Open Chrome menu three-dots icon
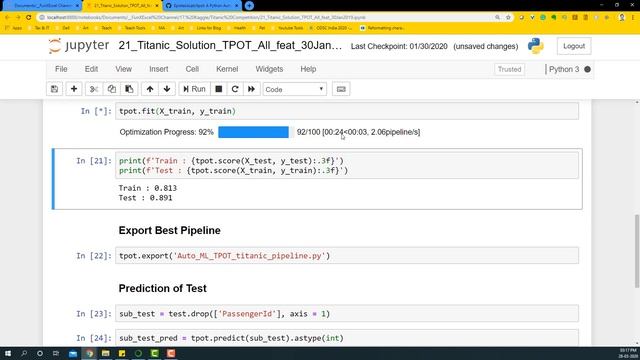This screenshot has width=640, height=360. [633, 18]
